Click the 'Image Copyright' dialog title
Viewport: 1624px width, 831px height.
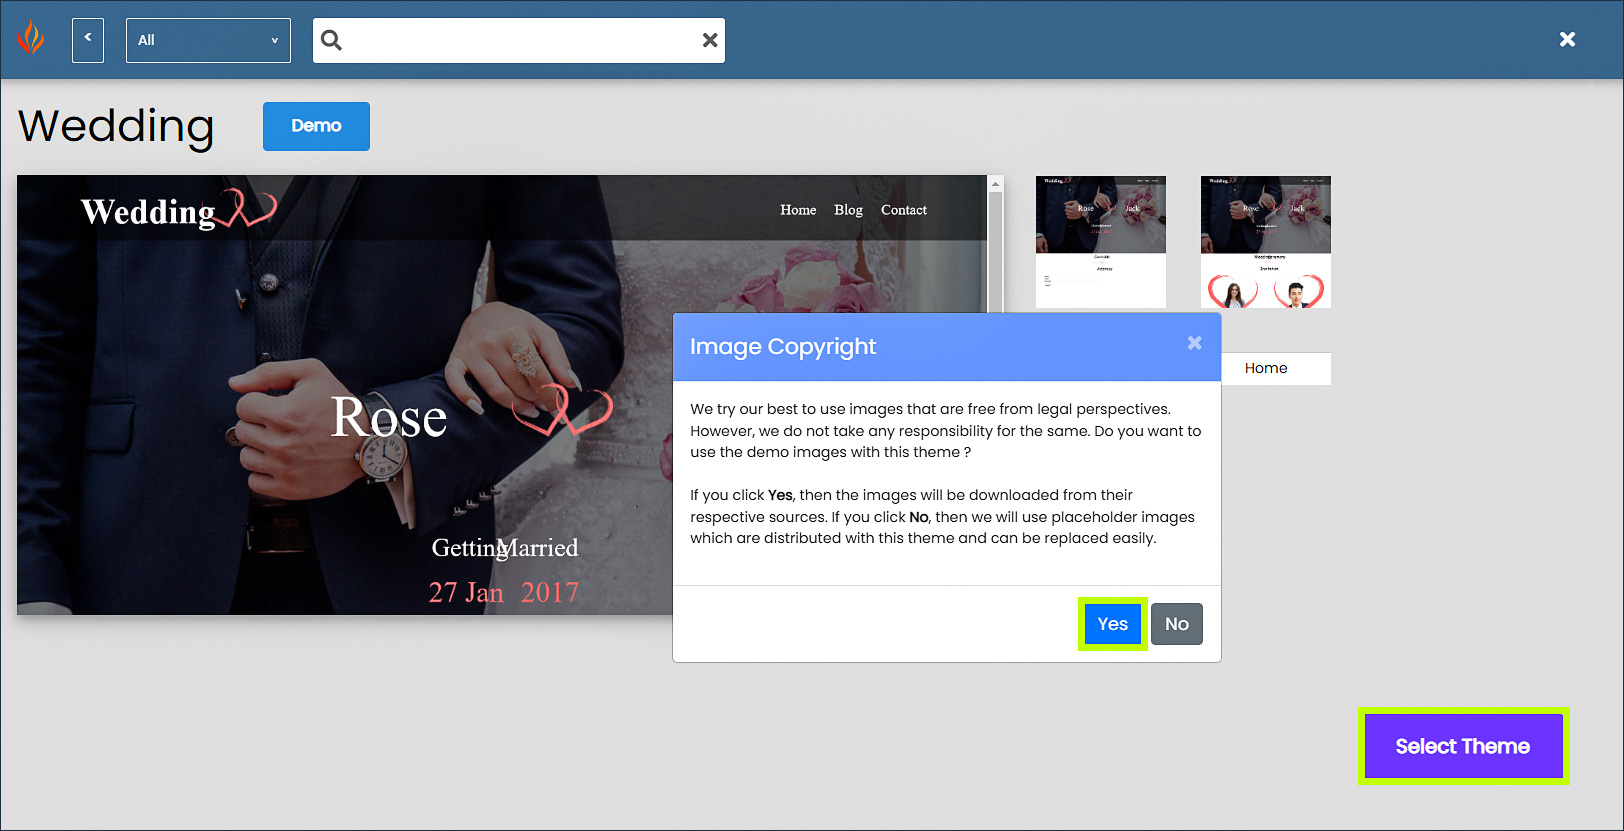[783, 347]
